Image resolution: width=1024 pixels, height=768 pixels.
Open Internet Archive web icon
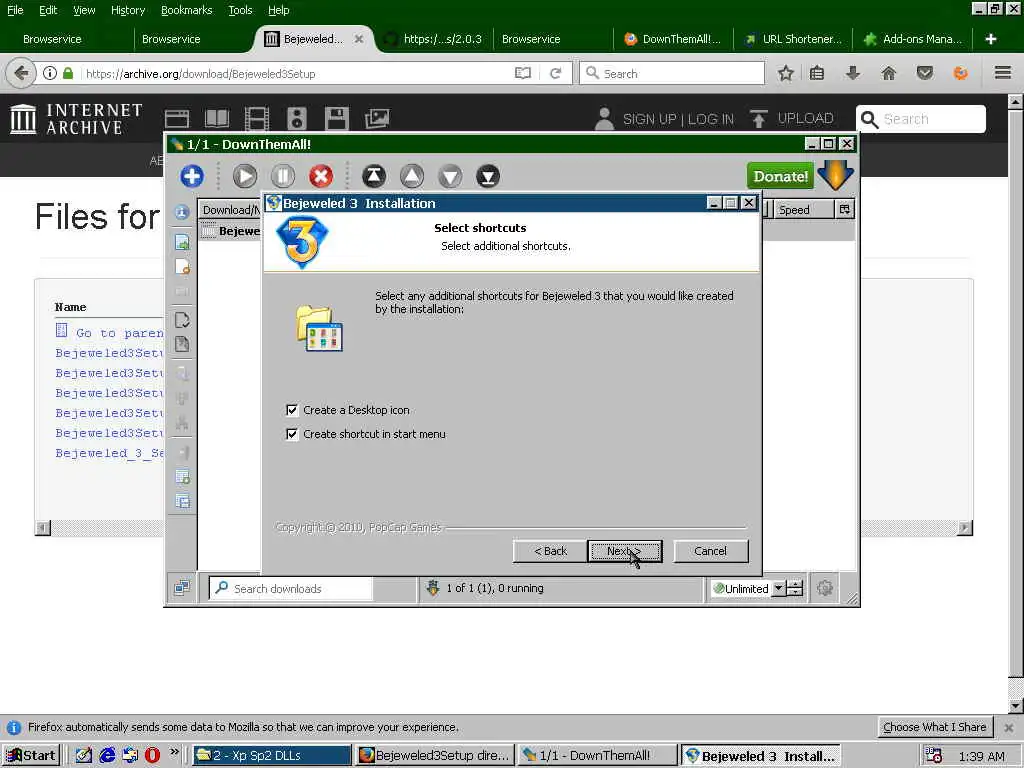click(x=177, y=118)
